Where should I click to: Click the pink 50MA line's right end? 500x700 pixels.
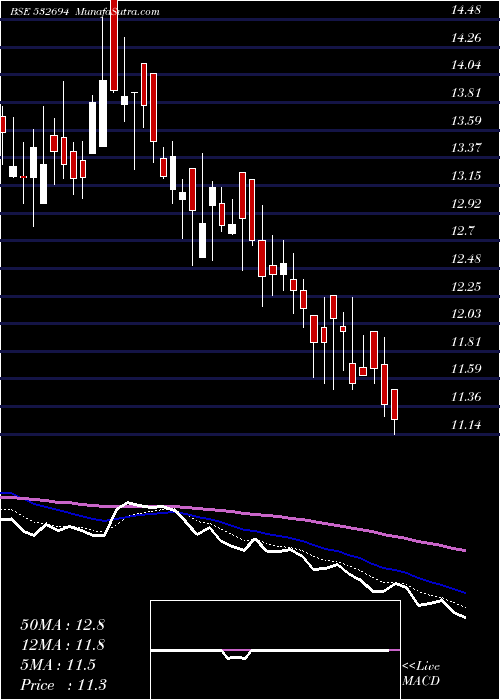tap(464, 550)
